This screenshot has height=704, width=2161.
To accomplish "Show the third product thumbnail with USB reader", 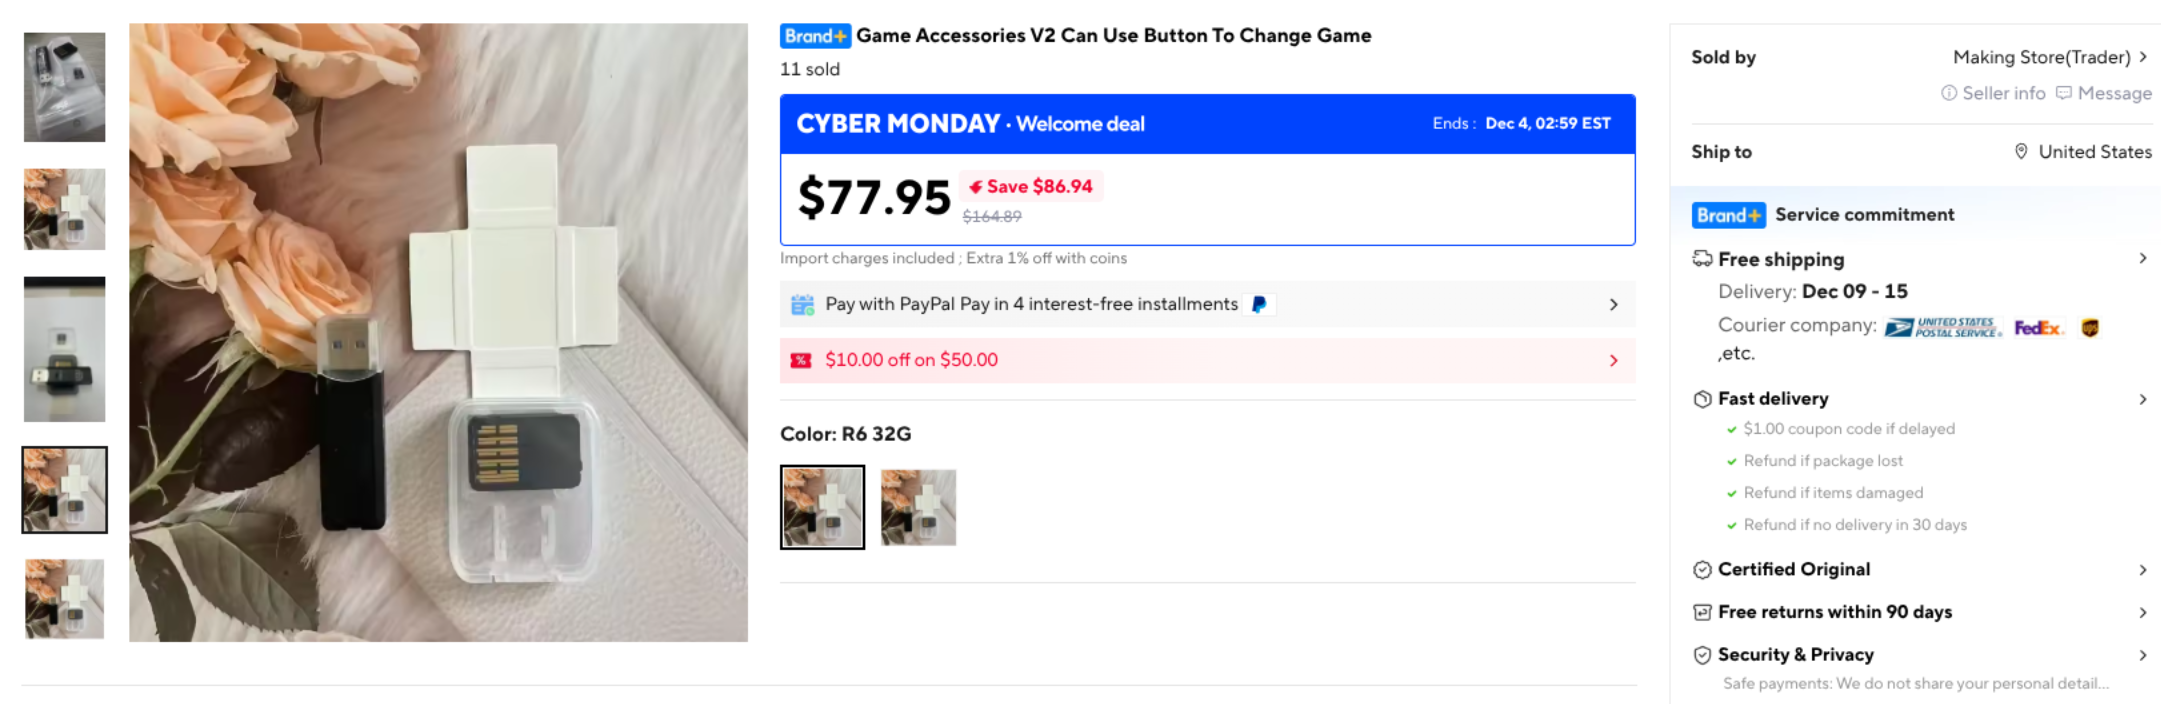I will click(x=64, y=349).
